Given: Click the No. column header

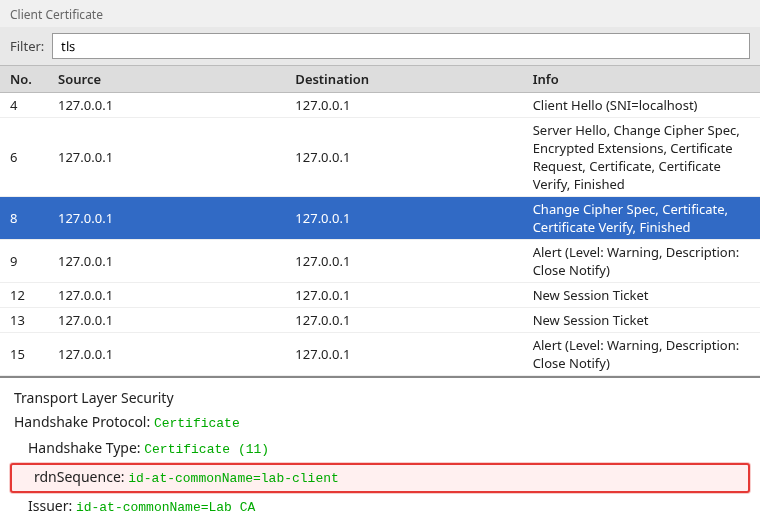Looking at the screenshot, I should (21, 80).
